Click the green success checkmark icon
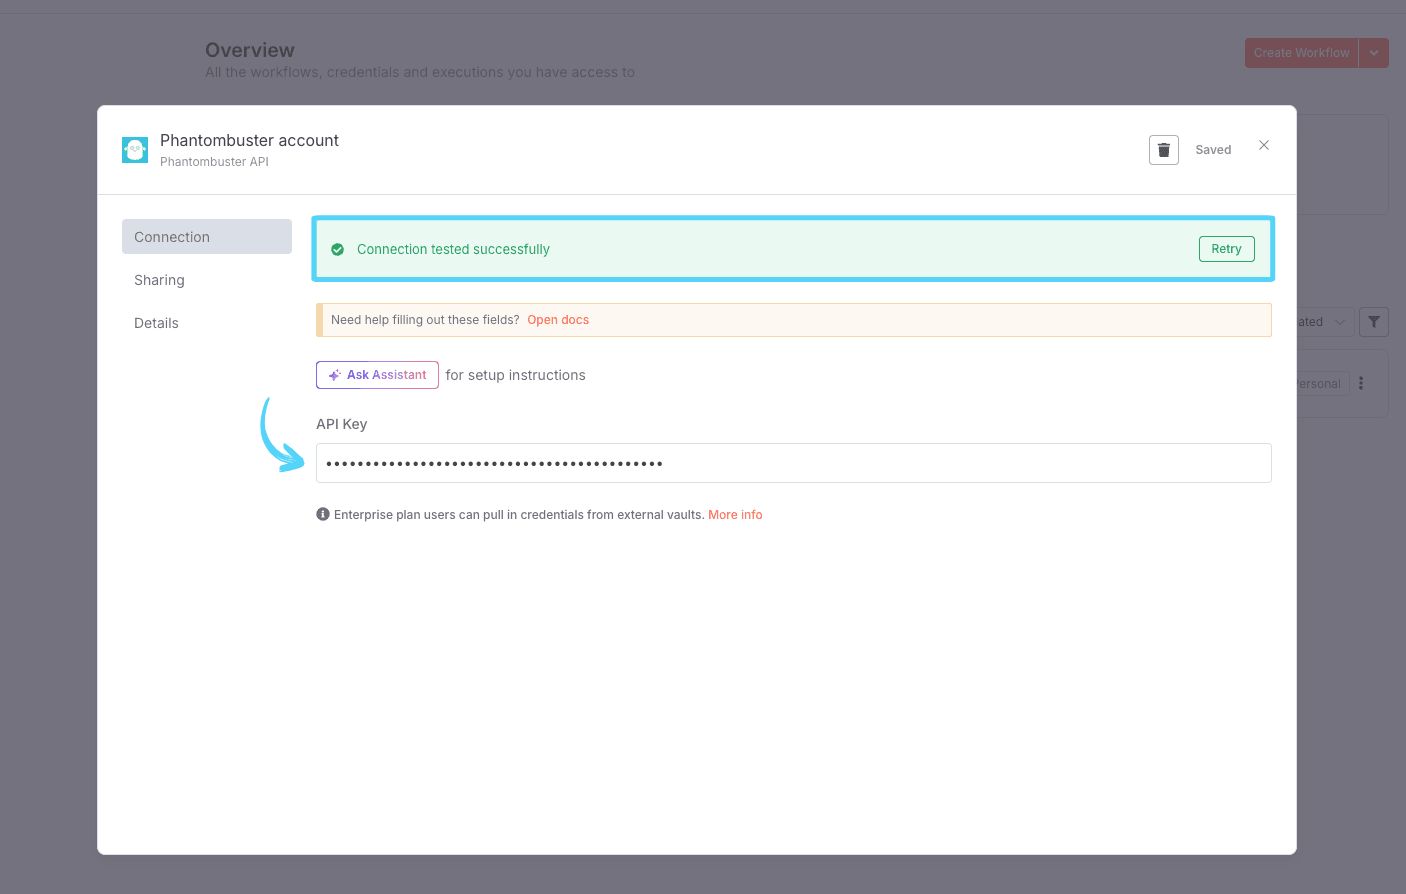The image size is (1406, 894). click(338, 249)
